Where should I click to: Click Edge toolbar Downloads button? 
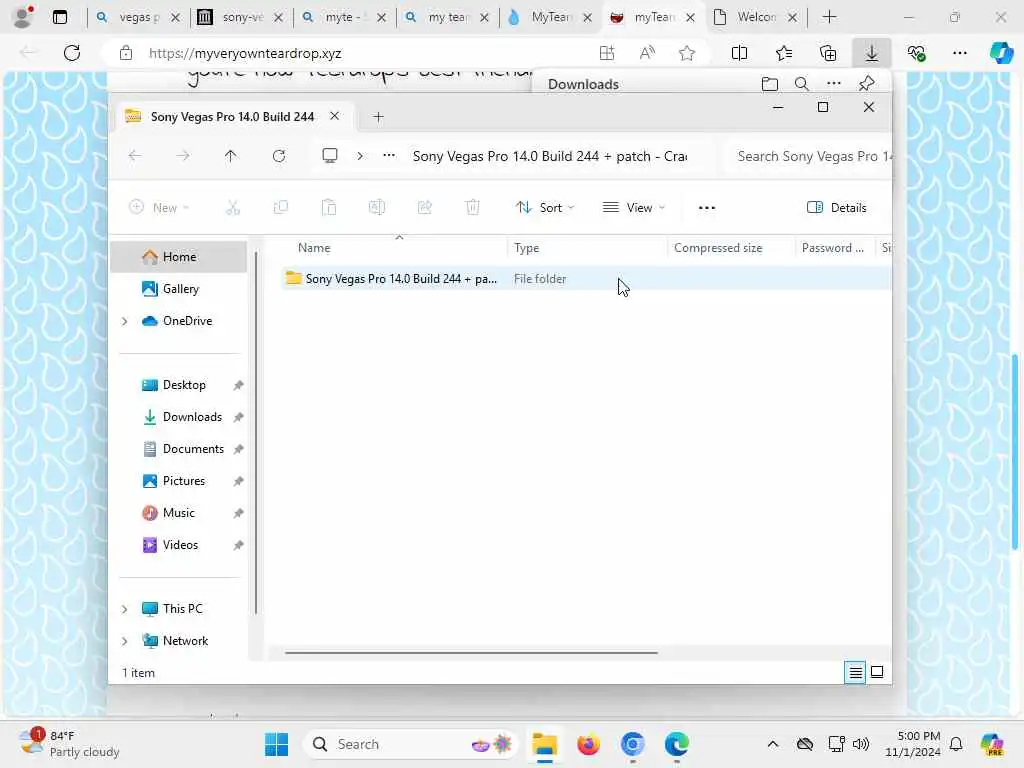(872, 54)
